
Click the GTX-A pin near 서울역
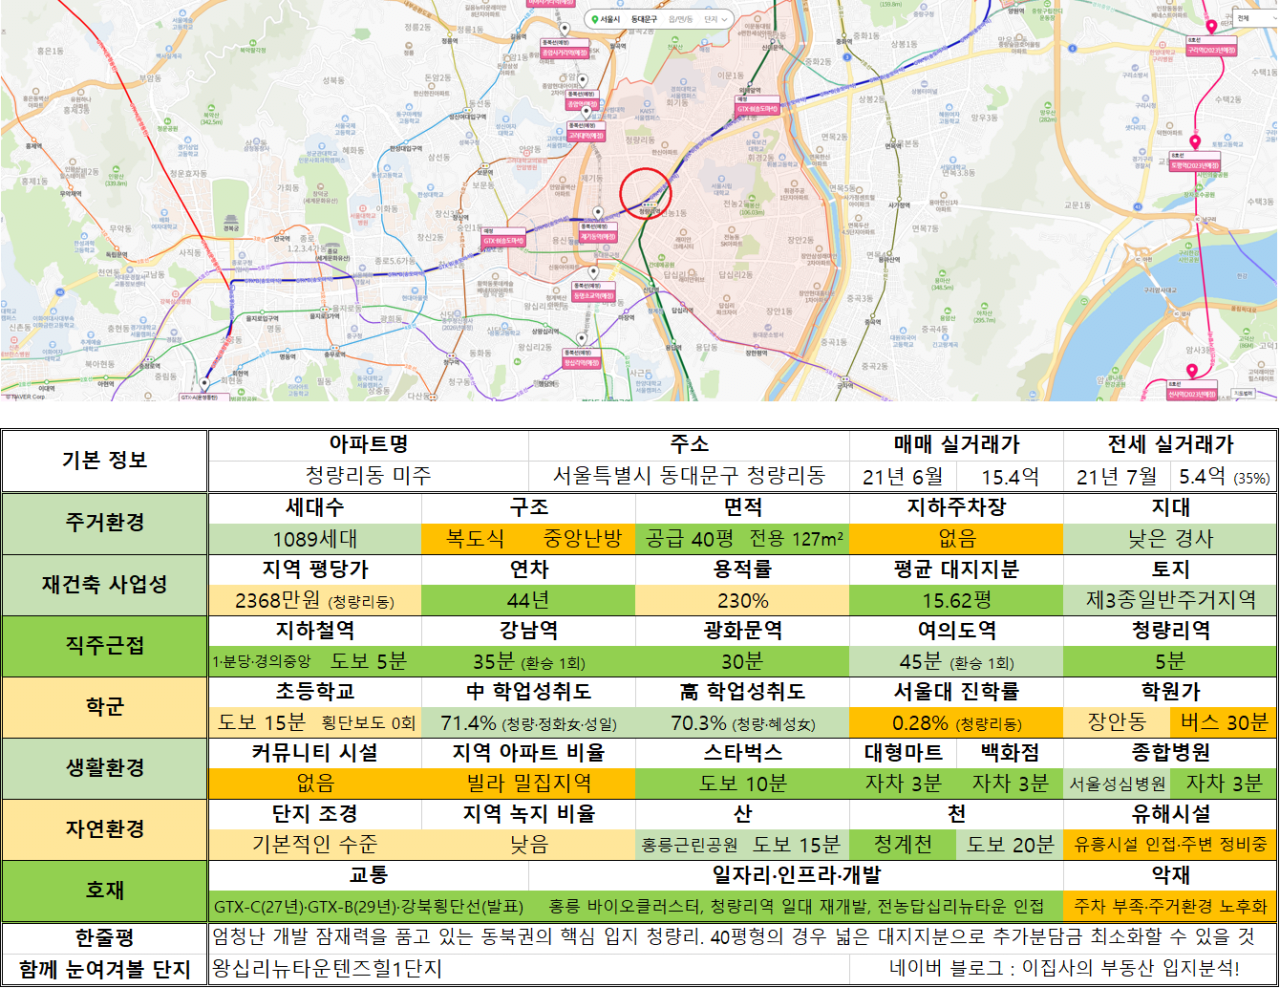pyautogui.click(x=205, y=383)
